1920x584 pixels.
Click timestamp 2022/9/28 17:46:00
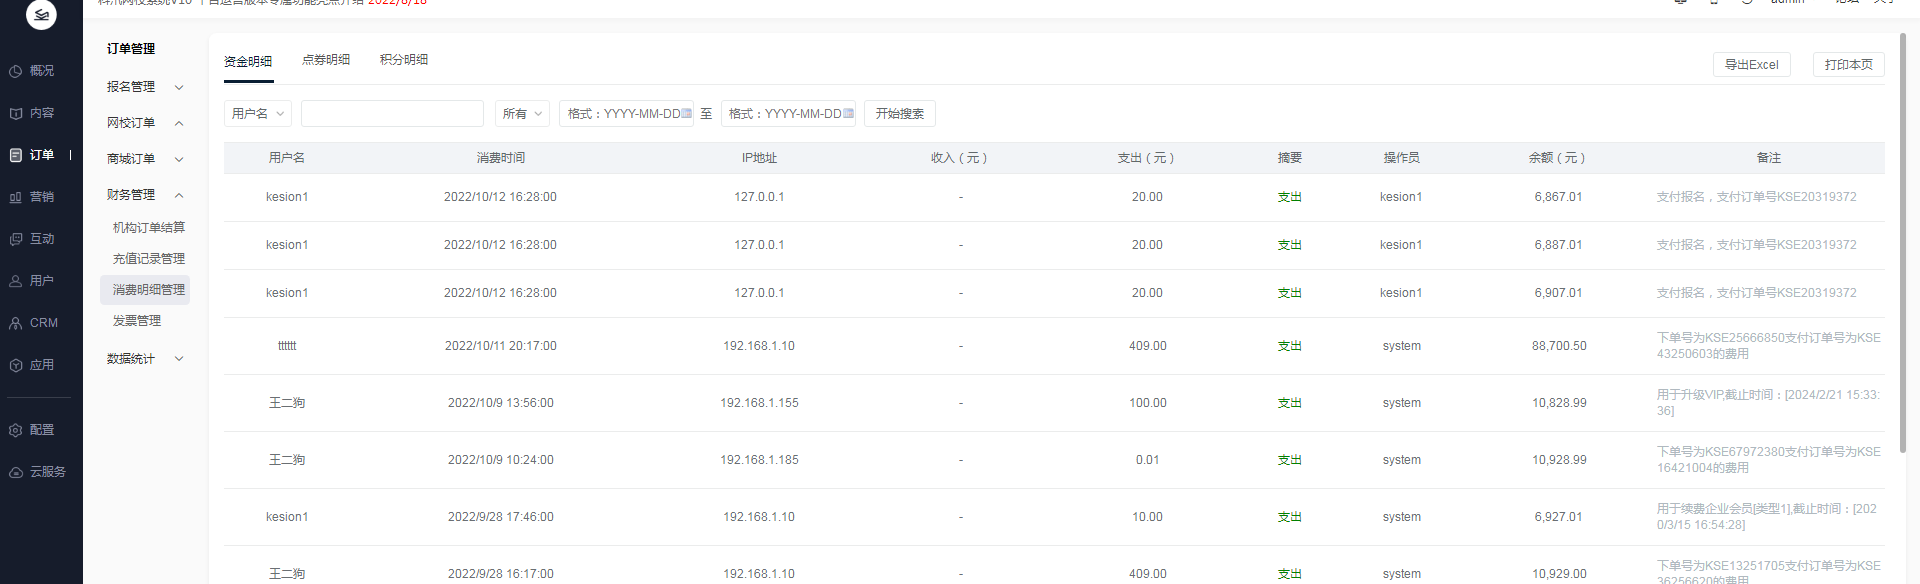501,517
